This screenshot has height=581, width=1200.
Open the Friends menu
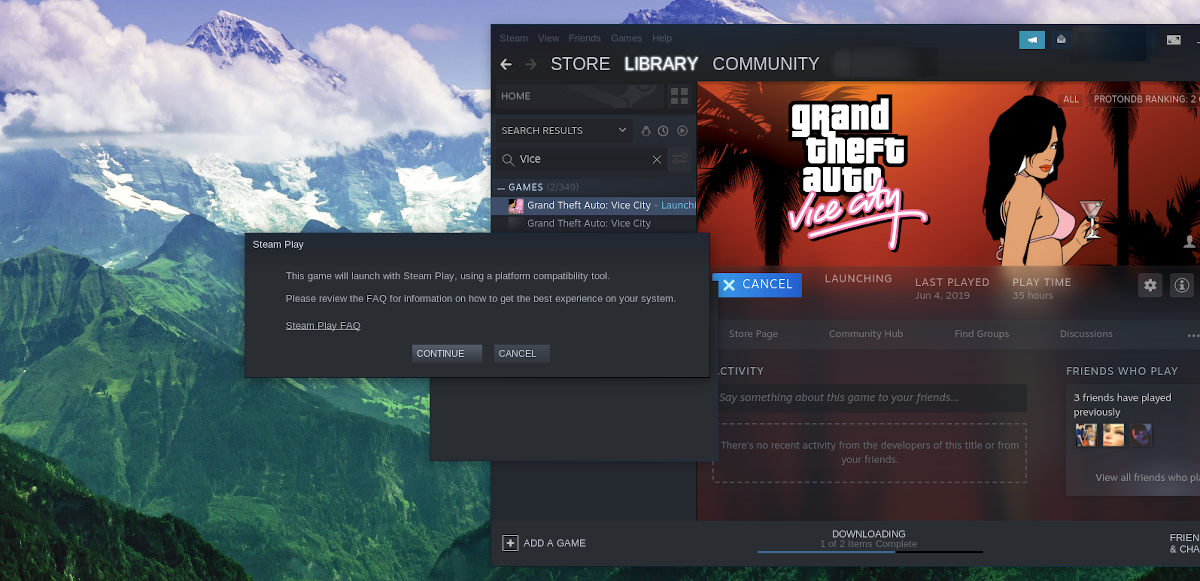(x=585, y=38)
